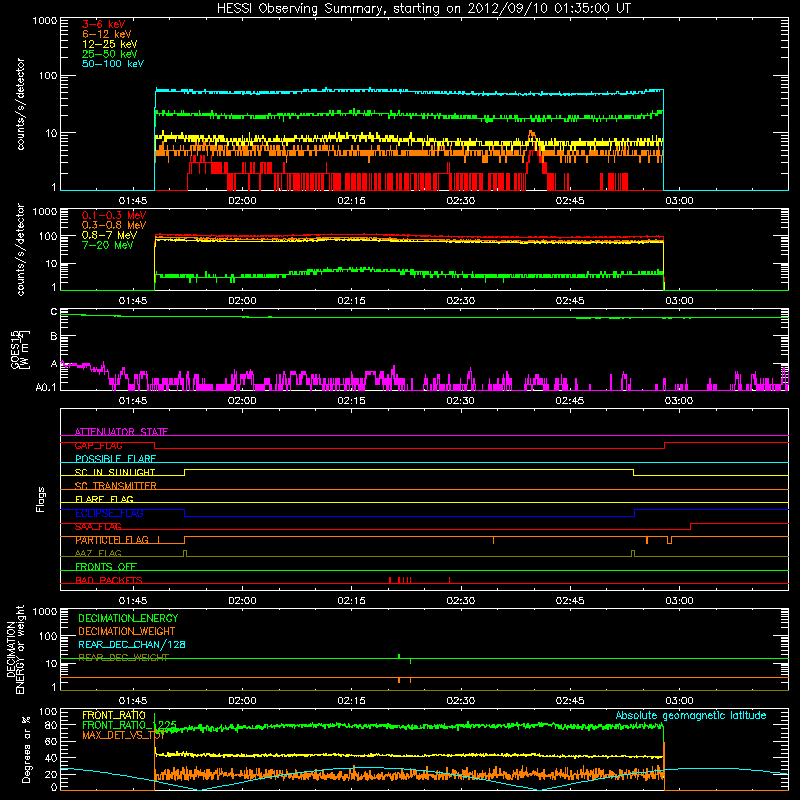Click the 02:30 tick label under MeV panel
Image resolution: width=800 pixels, height=800 pixels.
[x=461, y=301]
